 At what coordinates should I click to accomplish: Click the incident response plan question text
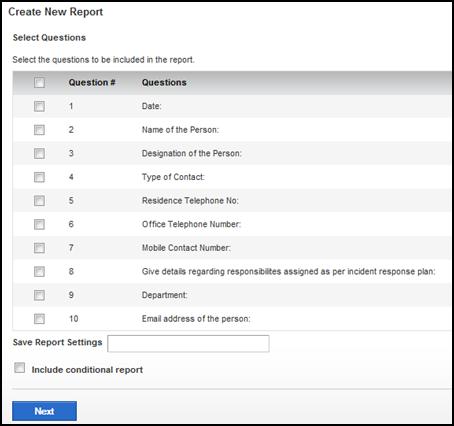(289, 271)
